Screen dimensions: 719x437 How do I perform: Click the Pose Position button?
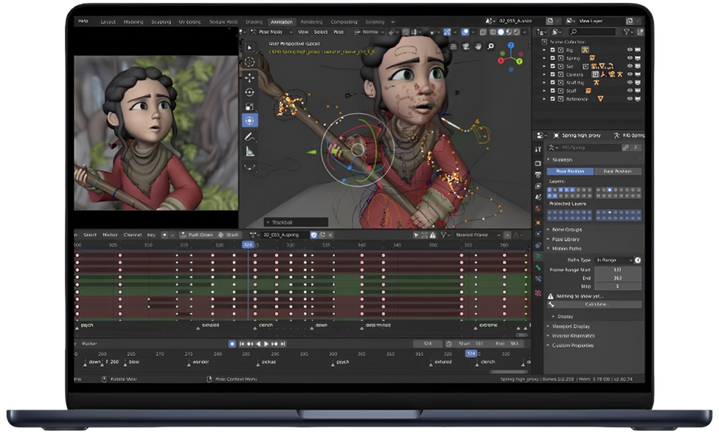click(x=570, y=171)
